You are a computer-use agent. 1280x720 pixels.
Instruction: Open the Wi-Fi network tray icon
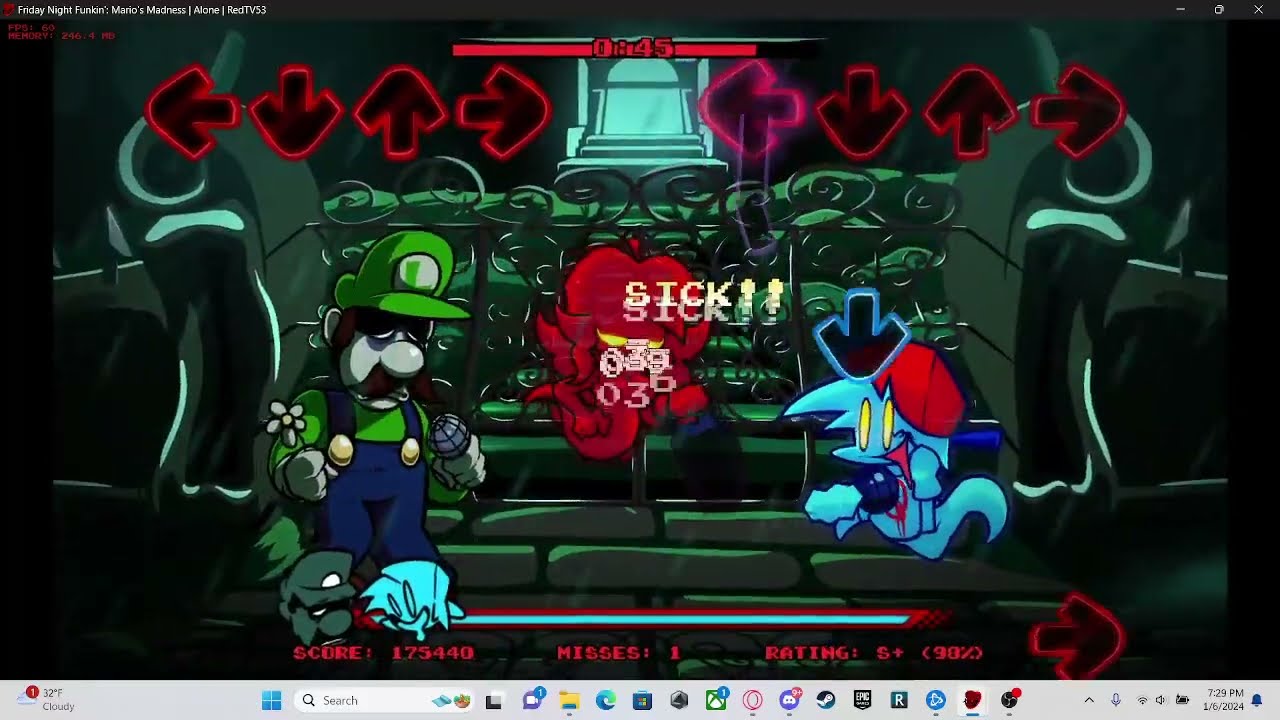click(1142, 701)
